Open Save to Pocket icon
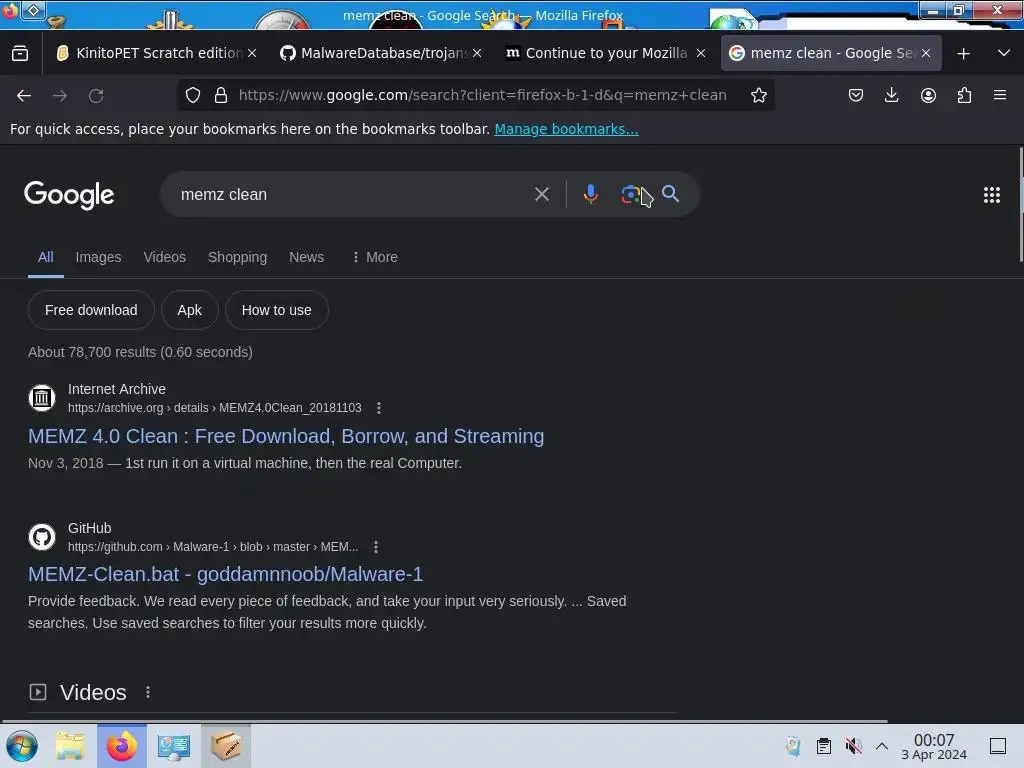 point(856,95)
